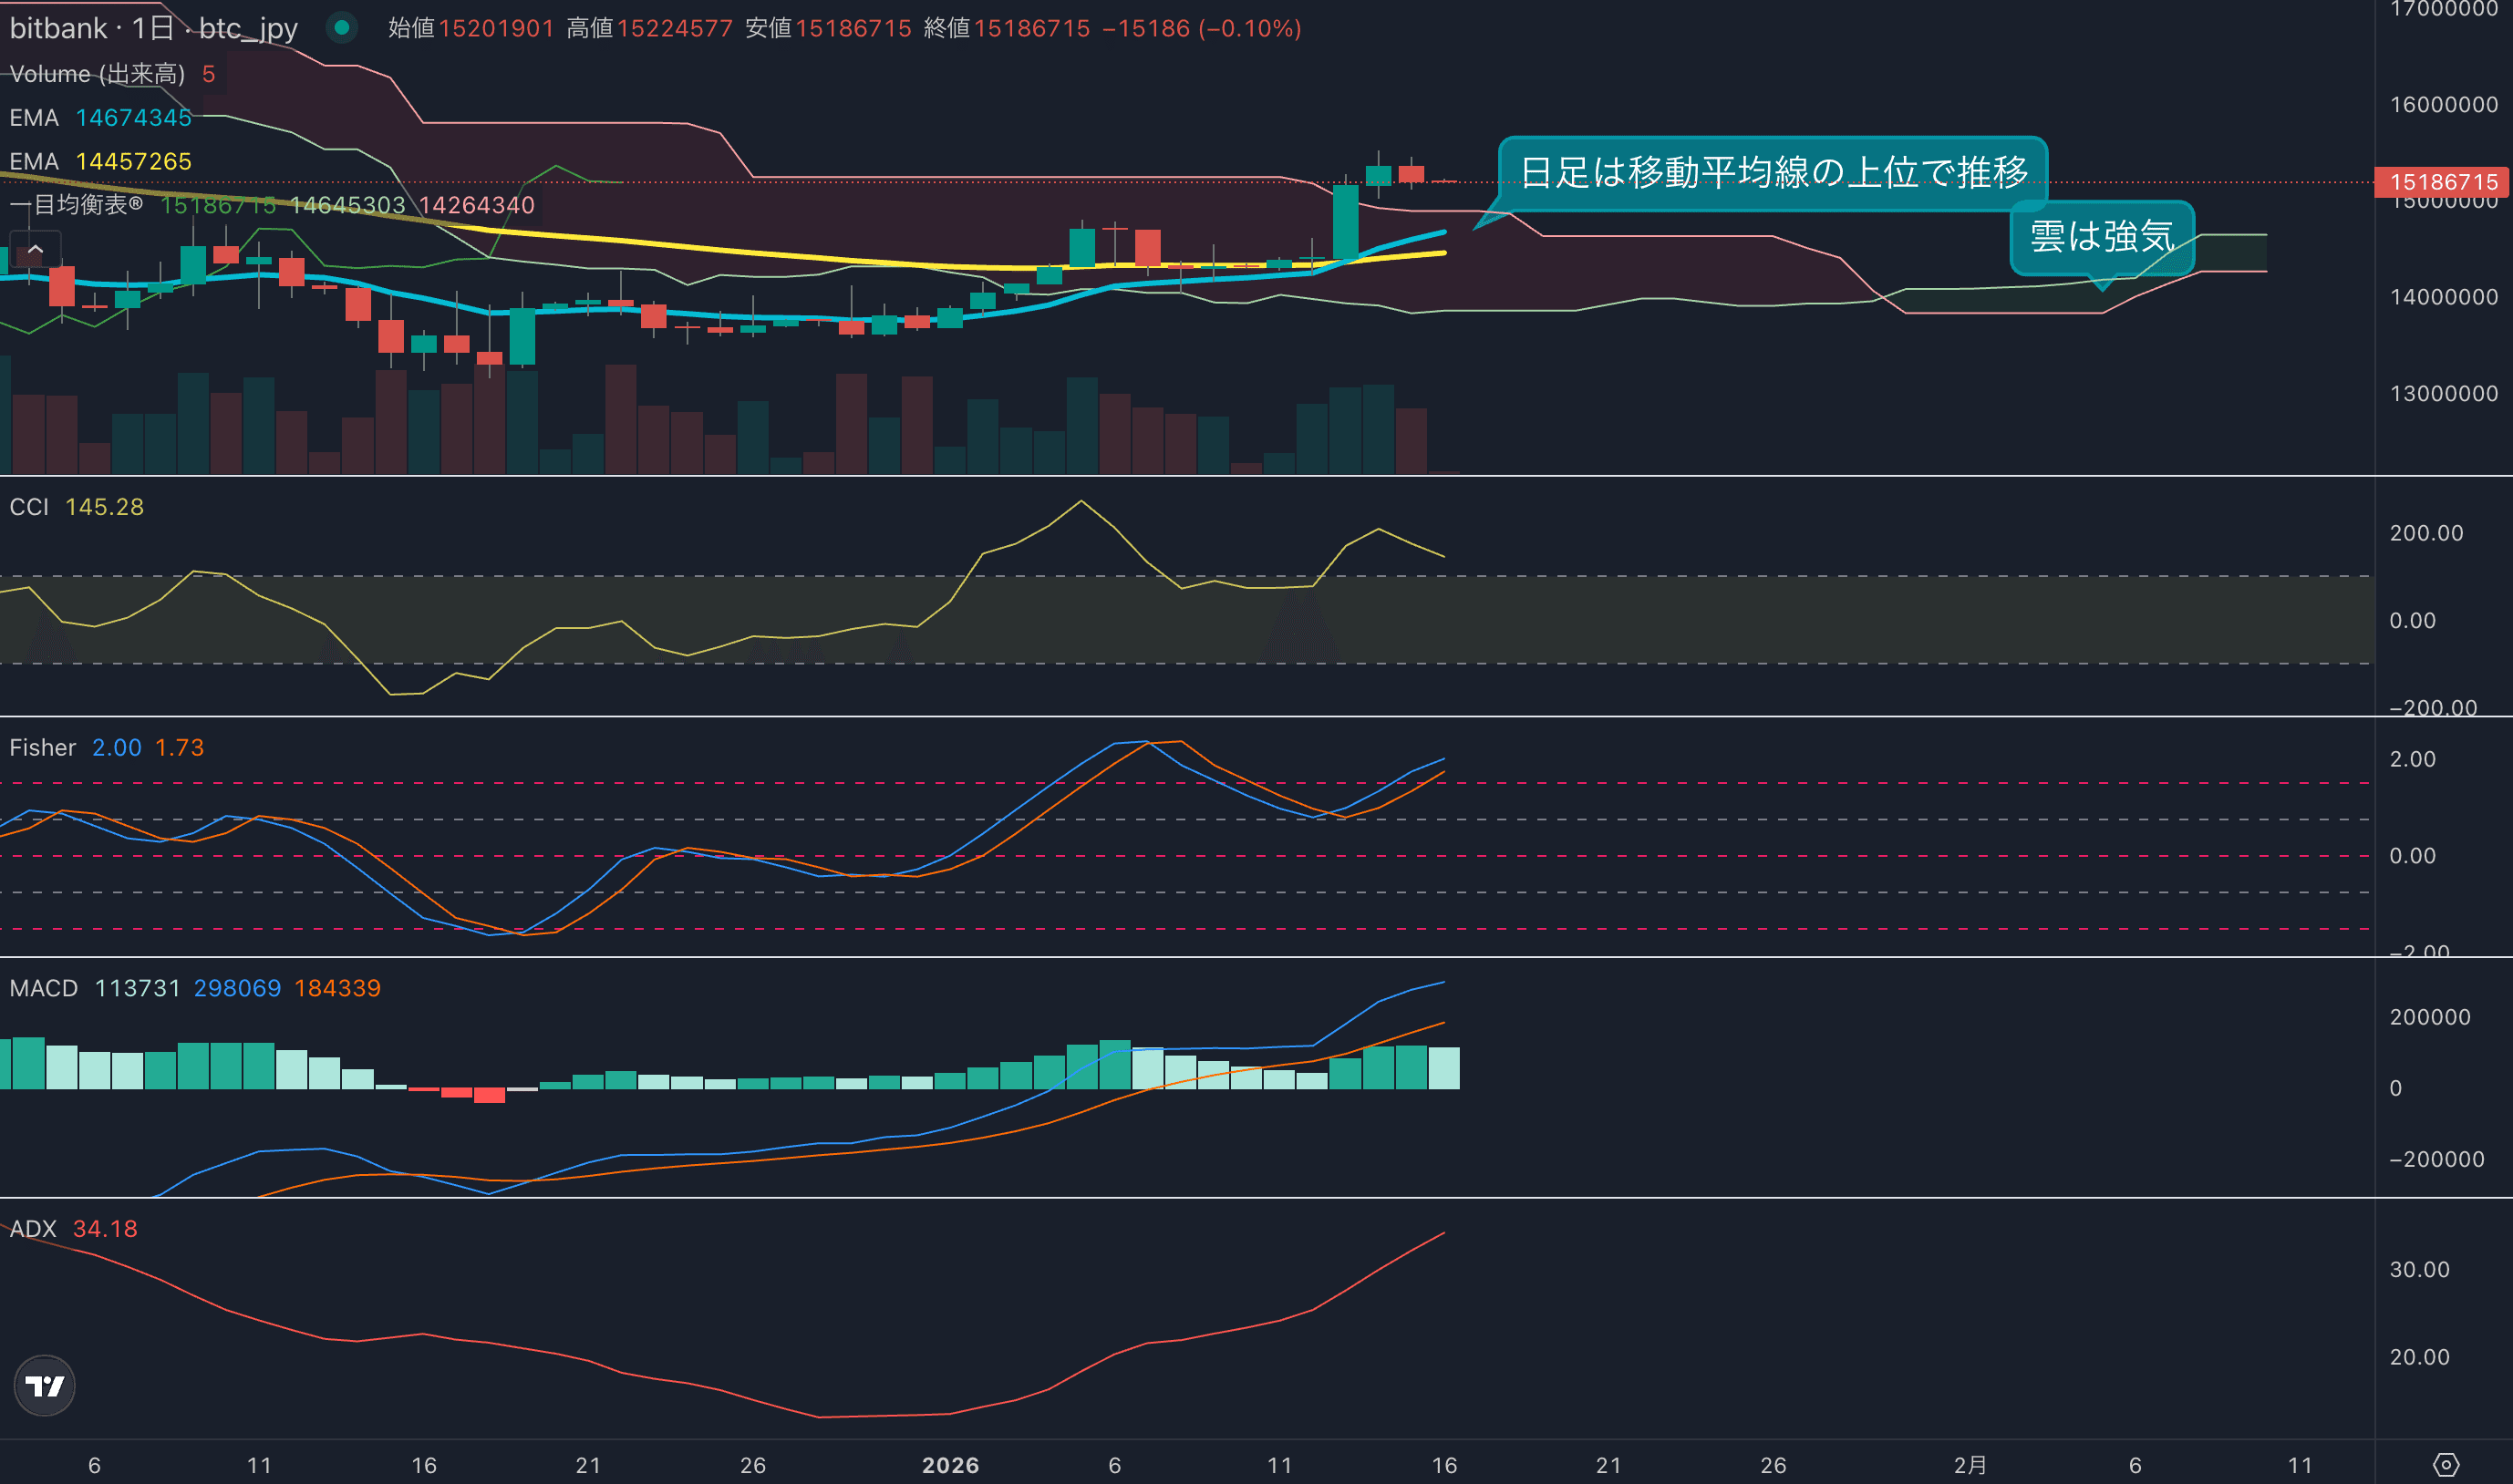Select the 日足は移動平均線の上位で推移 callout annotation
The image size is (2513, 1484).
click(1773, 173)
